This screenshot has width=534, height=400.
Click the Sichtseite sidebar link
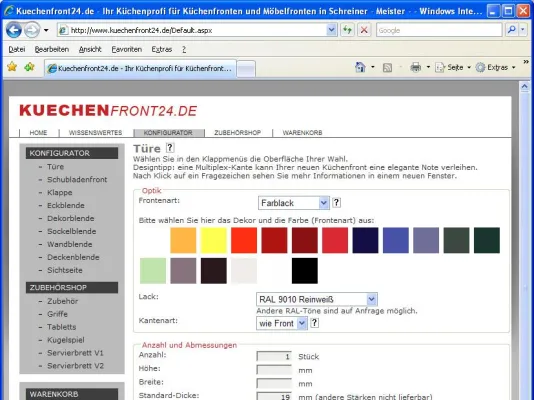click(x=65, y=270)
